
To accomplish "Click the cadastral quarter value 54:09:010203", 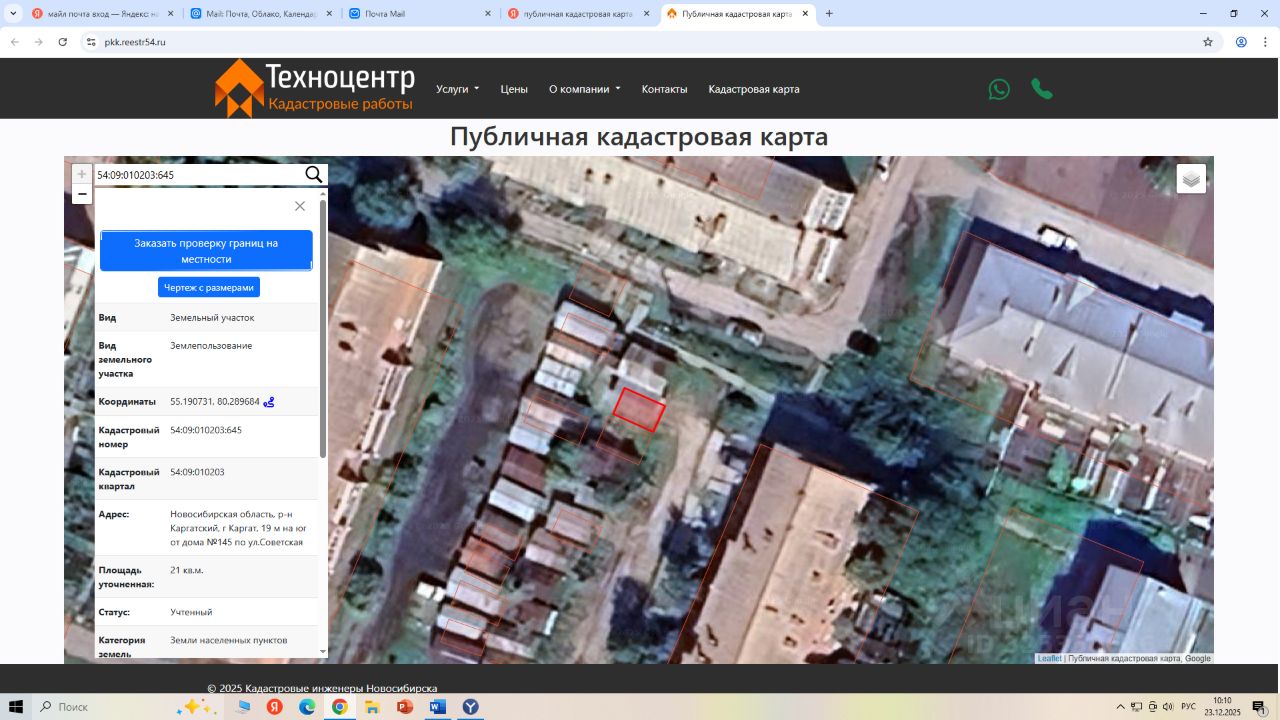I will (197, 472).
